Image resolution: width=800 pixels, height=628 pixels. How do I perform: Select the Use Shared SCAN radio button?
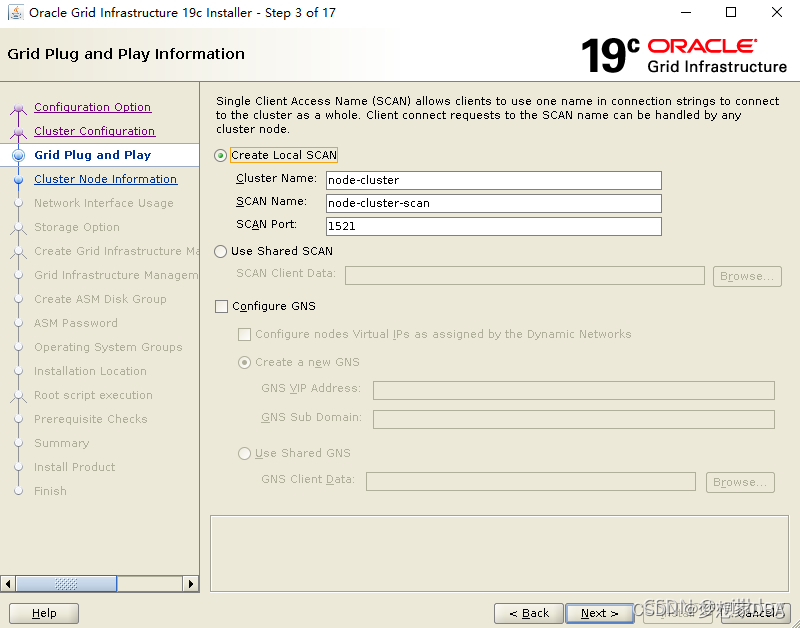220,252
